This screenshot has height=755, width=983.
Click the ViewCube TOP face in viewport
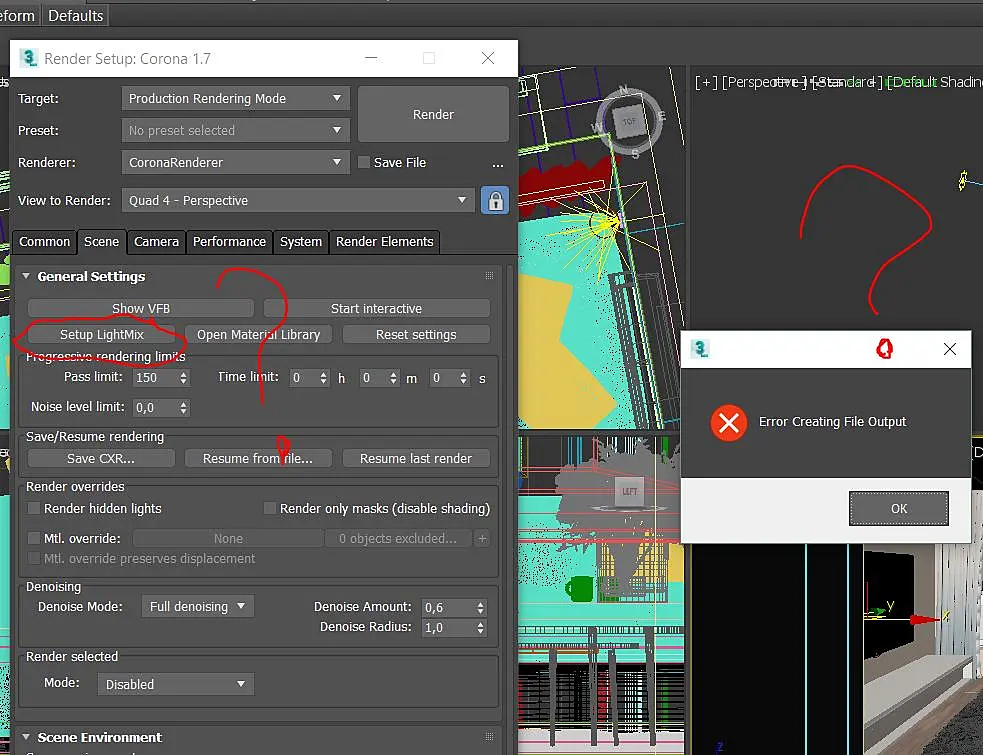629,121
